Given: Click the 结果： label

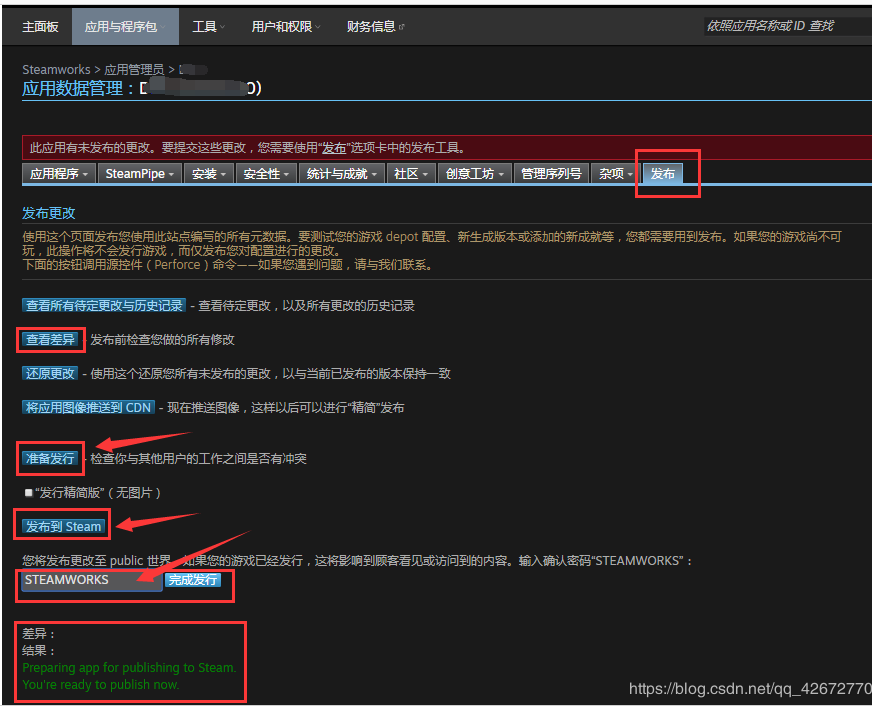Looking at the screenshot, I should [x=38, y=650].
